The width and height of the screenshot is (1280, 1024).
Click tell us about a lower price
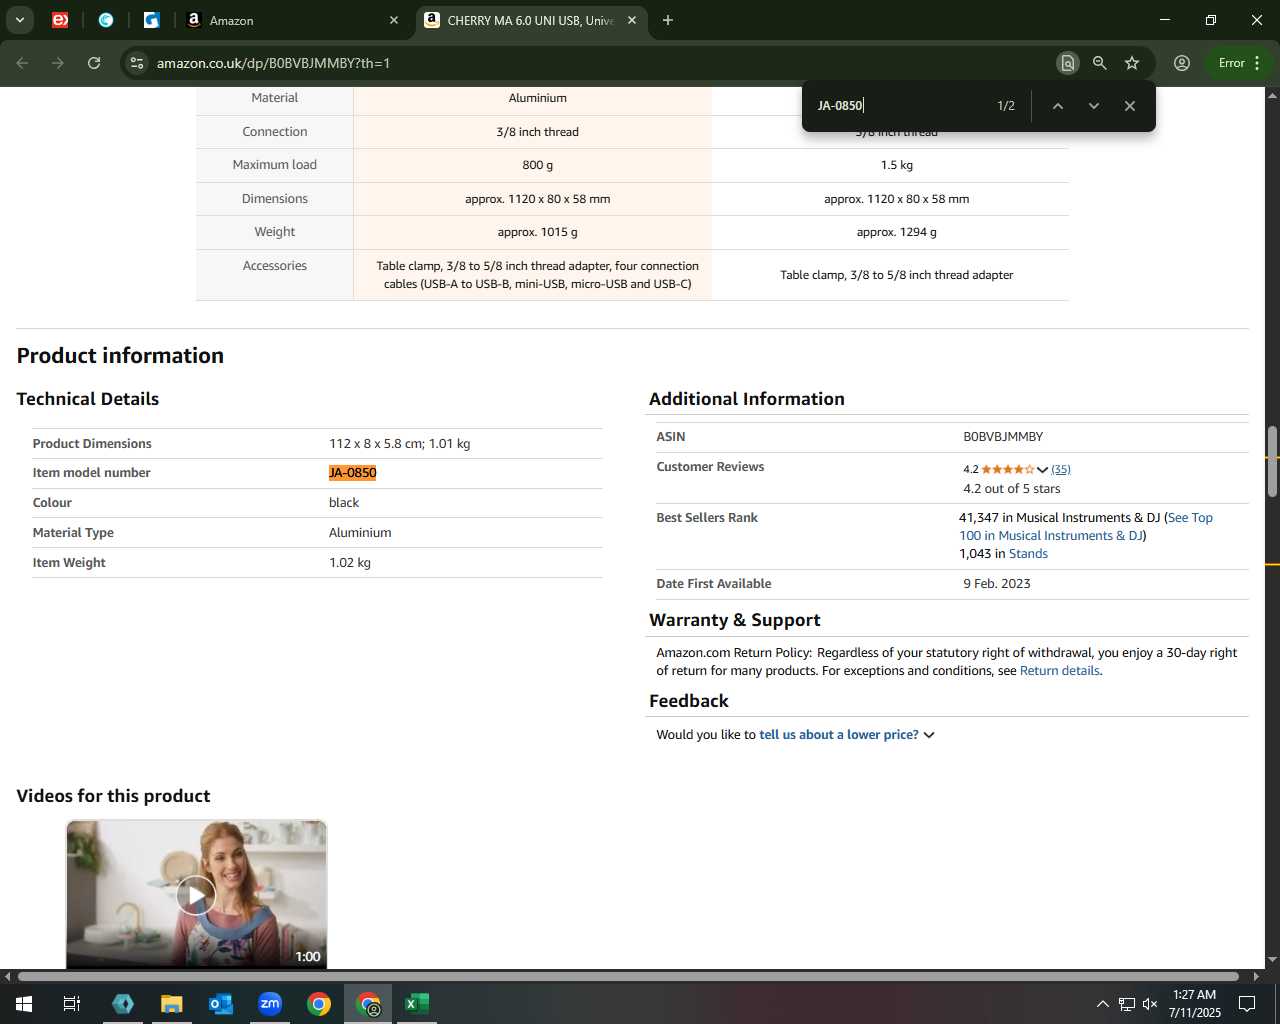[x=838, y=735]
